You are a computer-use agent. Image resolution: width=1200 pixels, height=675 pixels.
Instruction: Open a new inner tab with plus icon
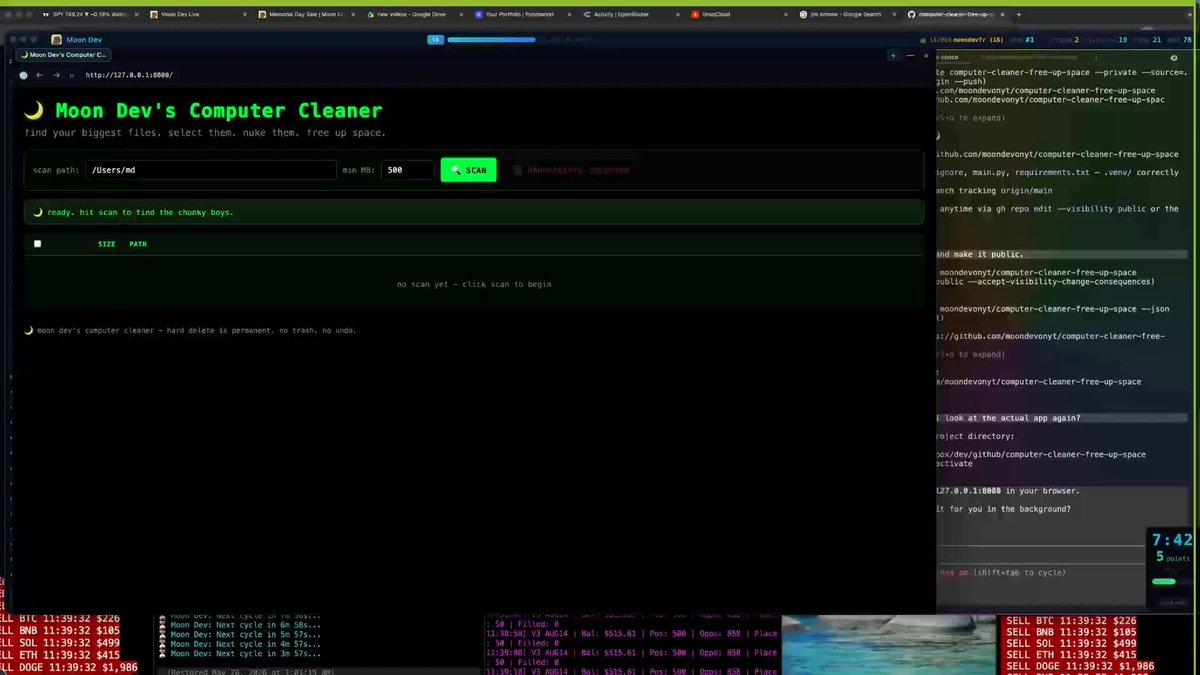pyautogui.click(x=893, y=56)
